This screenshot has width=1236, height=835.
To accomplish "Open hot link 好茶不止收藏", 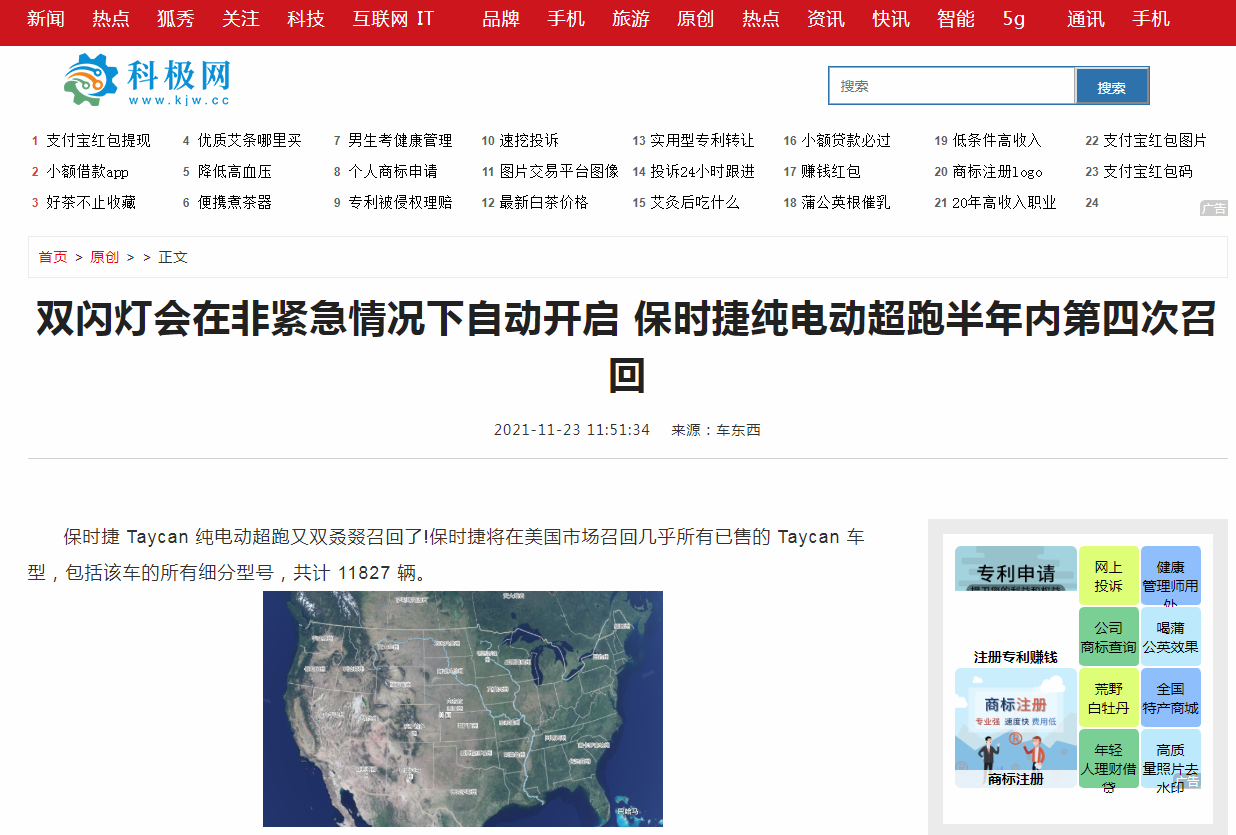I will [91, 203].
